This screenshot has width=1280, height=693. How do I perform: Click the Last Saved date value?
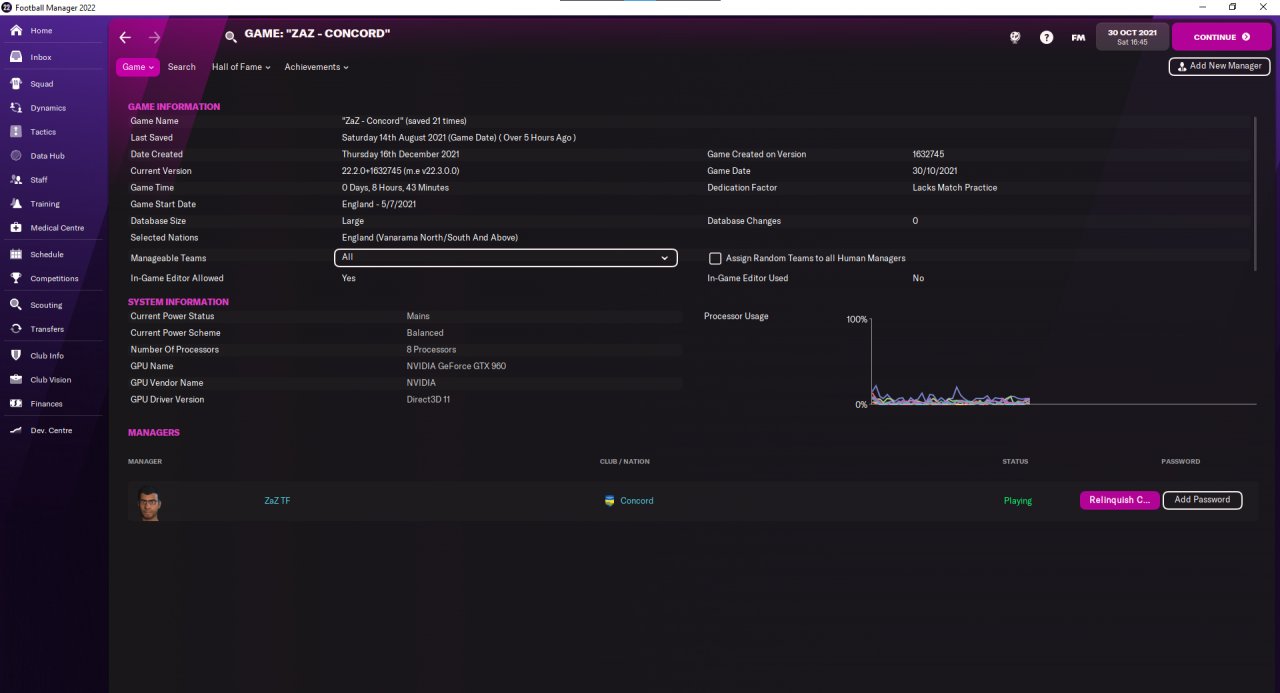coord(458,137)
